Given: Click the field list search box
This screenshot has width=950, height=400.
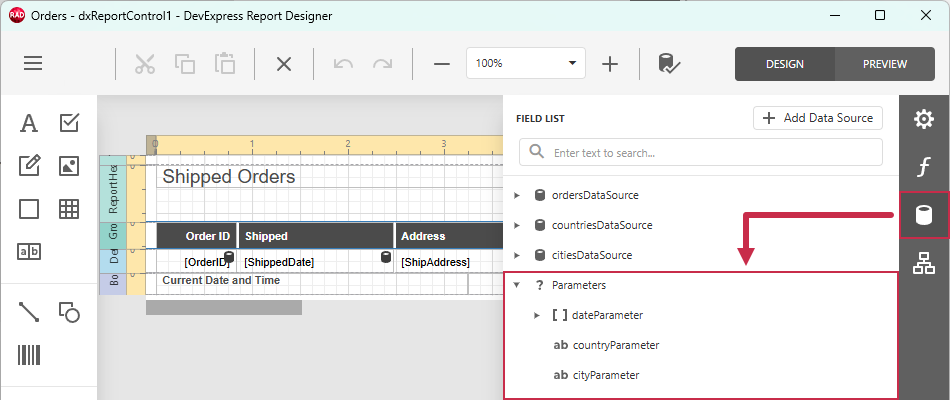Looking at the screenshot, I should 701,152.
